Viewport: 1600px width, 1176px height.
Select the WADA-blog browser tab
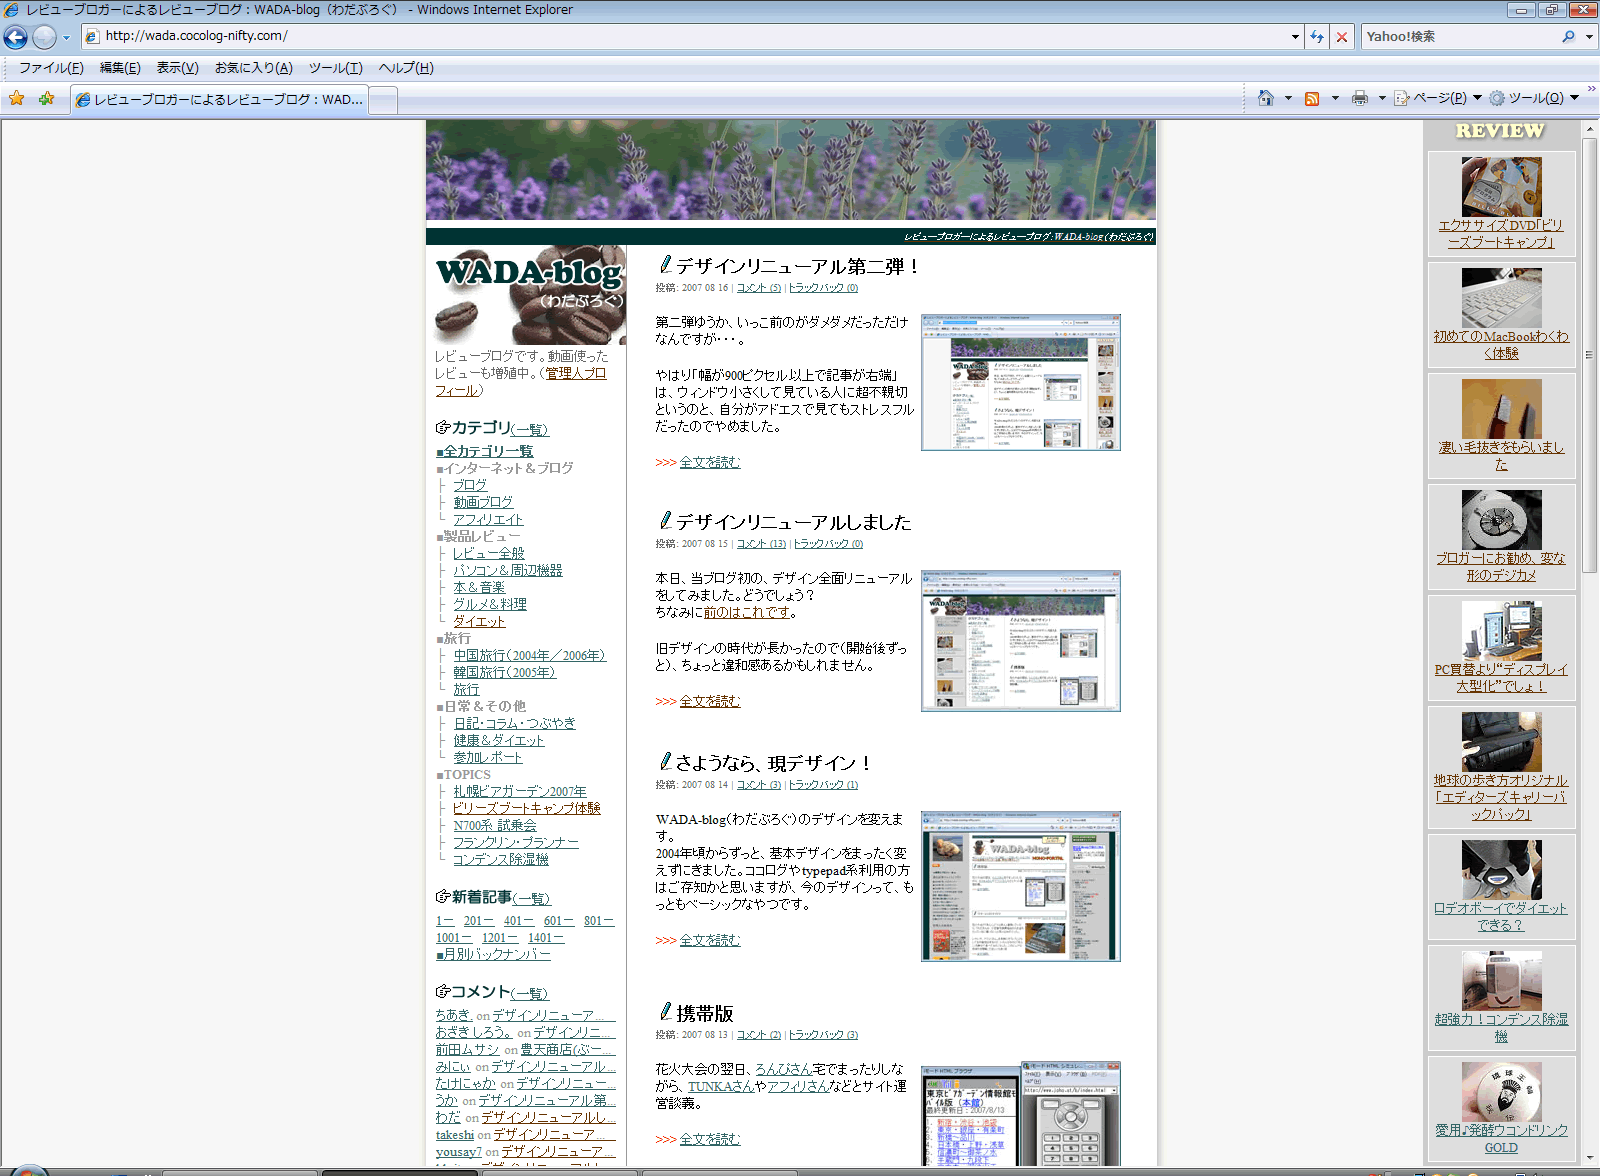click(220, 100)
